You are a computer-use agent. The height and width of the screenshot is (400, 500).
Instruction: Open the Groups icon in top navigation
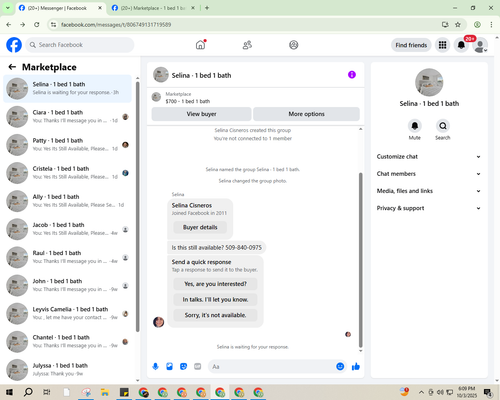coord(294,45)
